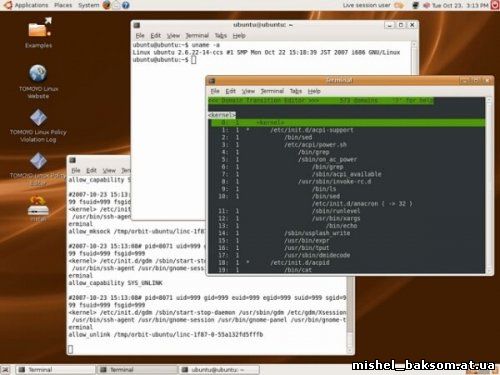Select the /bin/ls domain row

click(346, 189)
